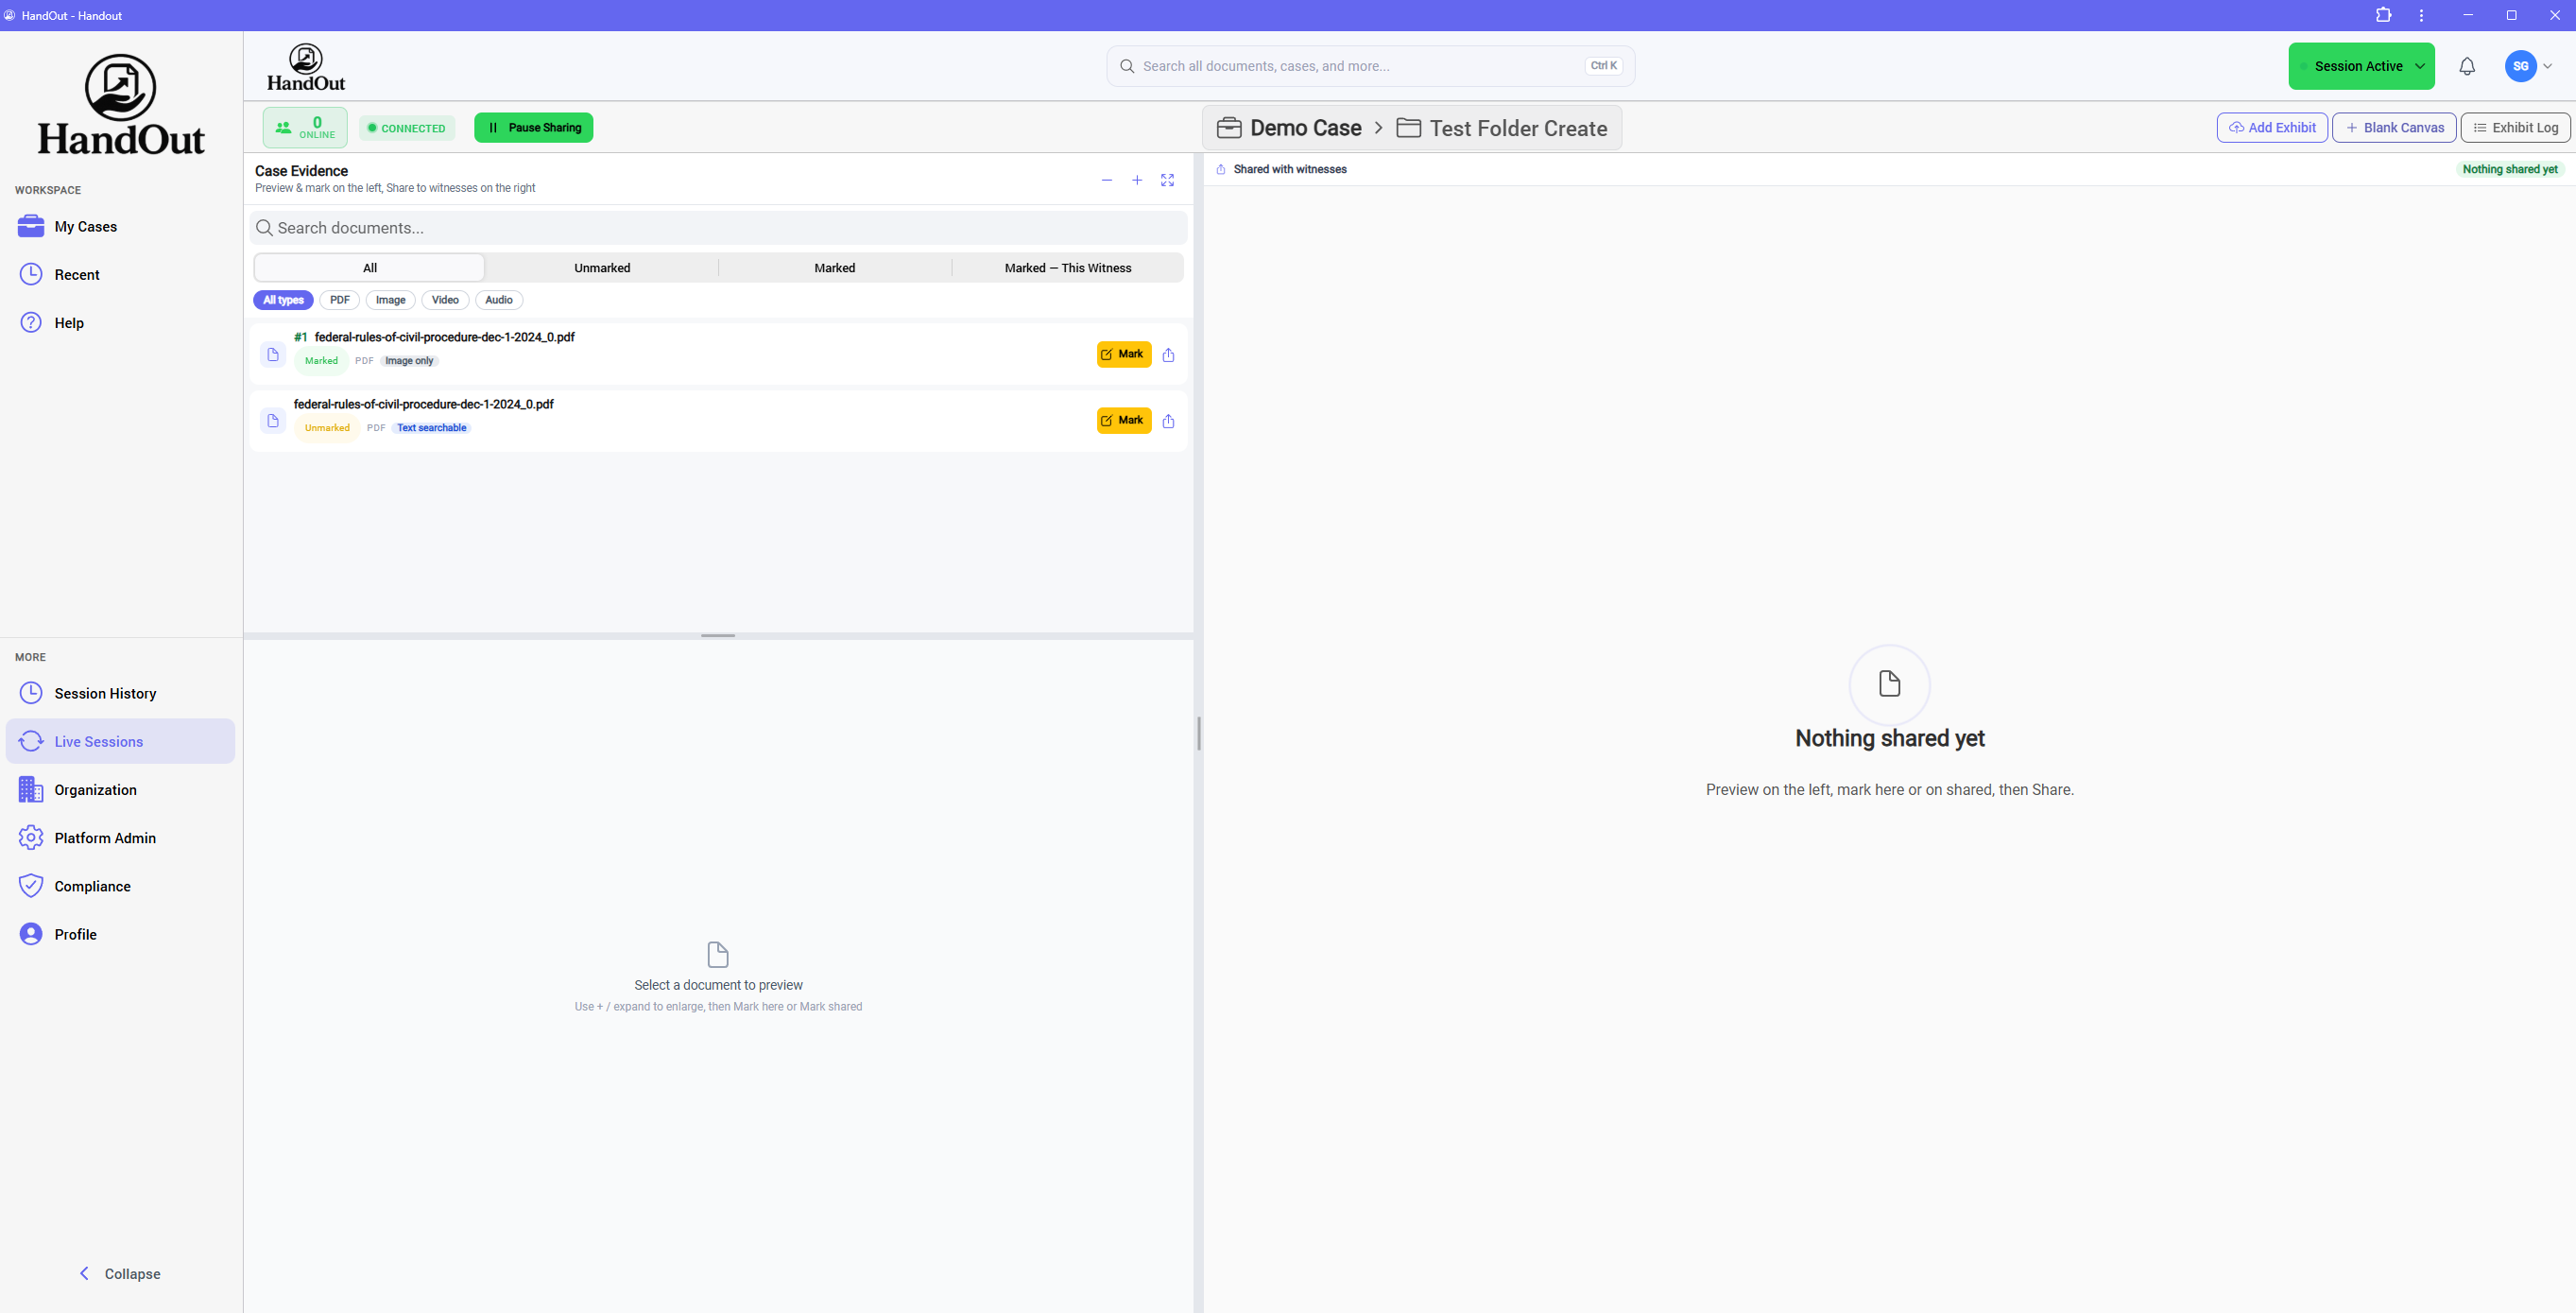The image size is (2576, 1313).
Task: Filter documents by Audio chip
Action: 499,300
